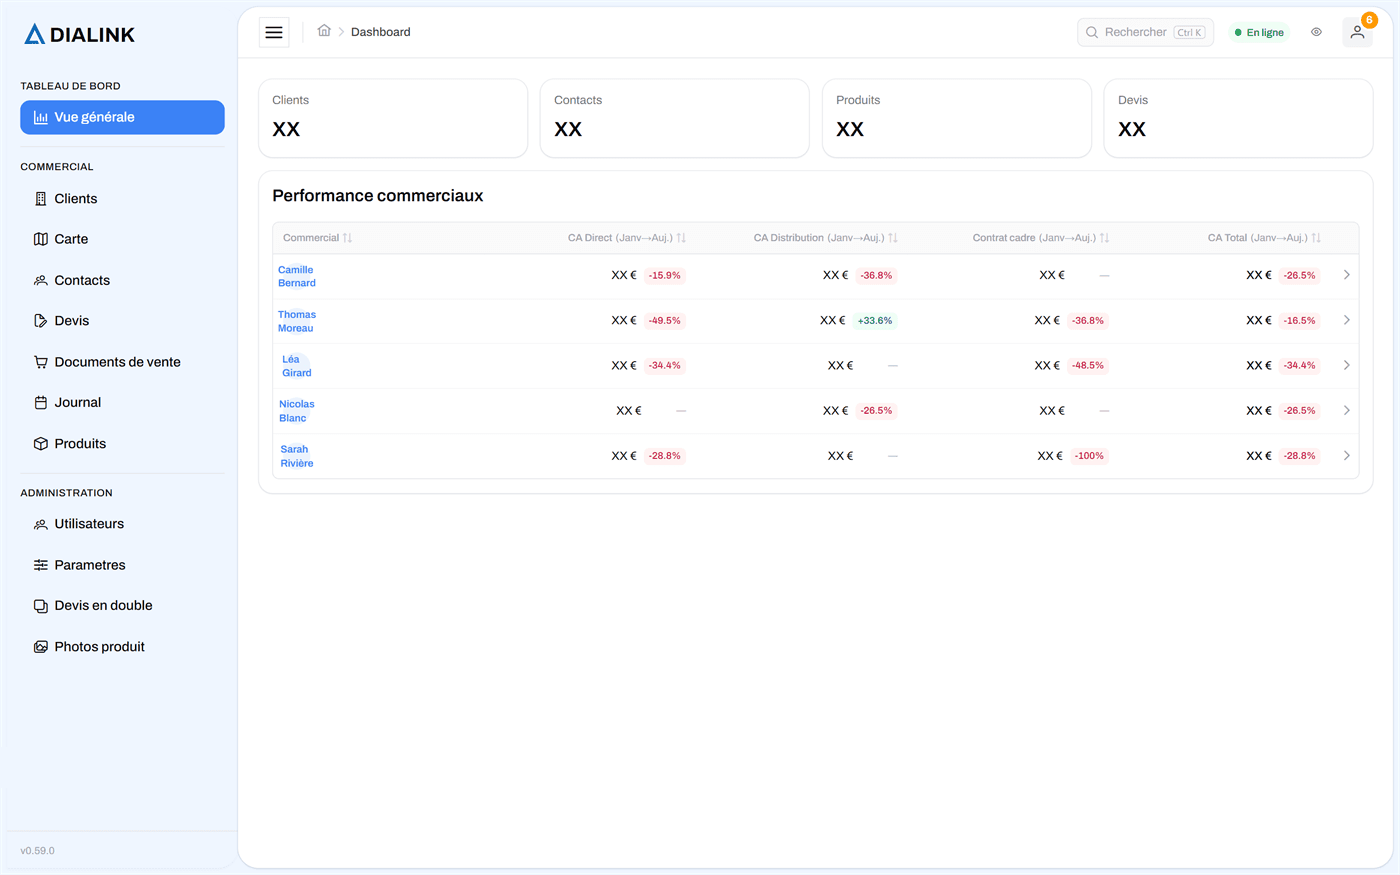Sort by CA Total column
The height and width of the screenshot is (875, 1400).
tap(1264, 238)
